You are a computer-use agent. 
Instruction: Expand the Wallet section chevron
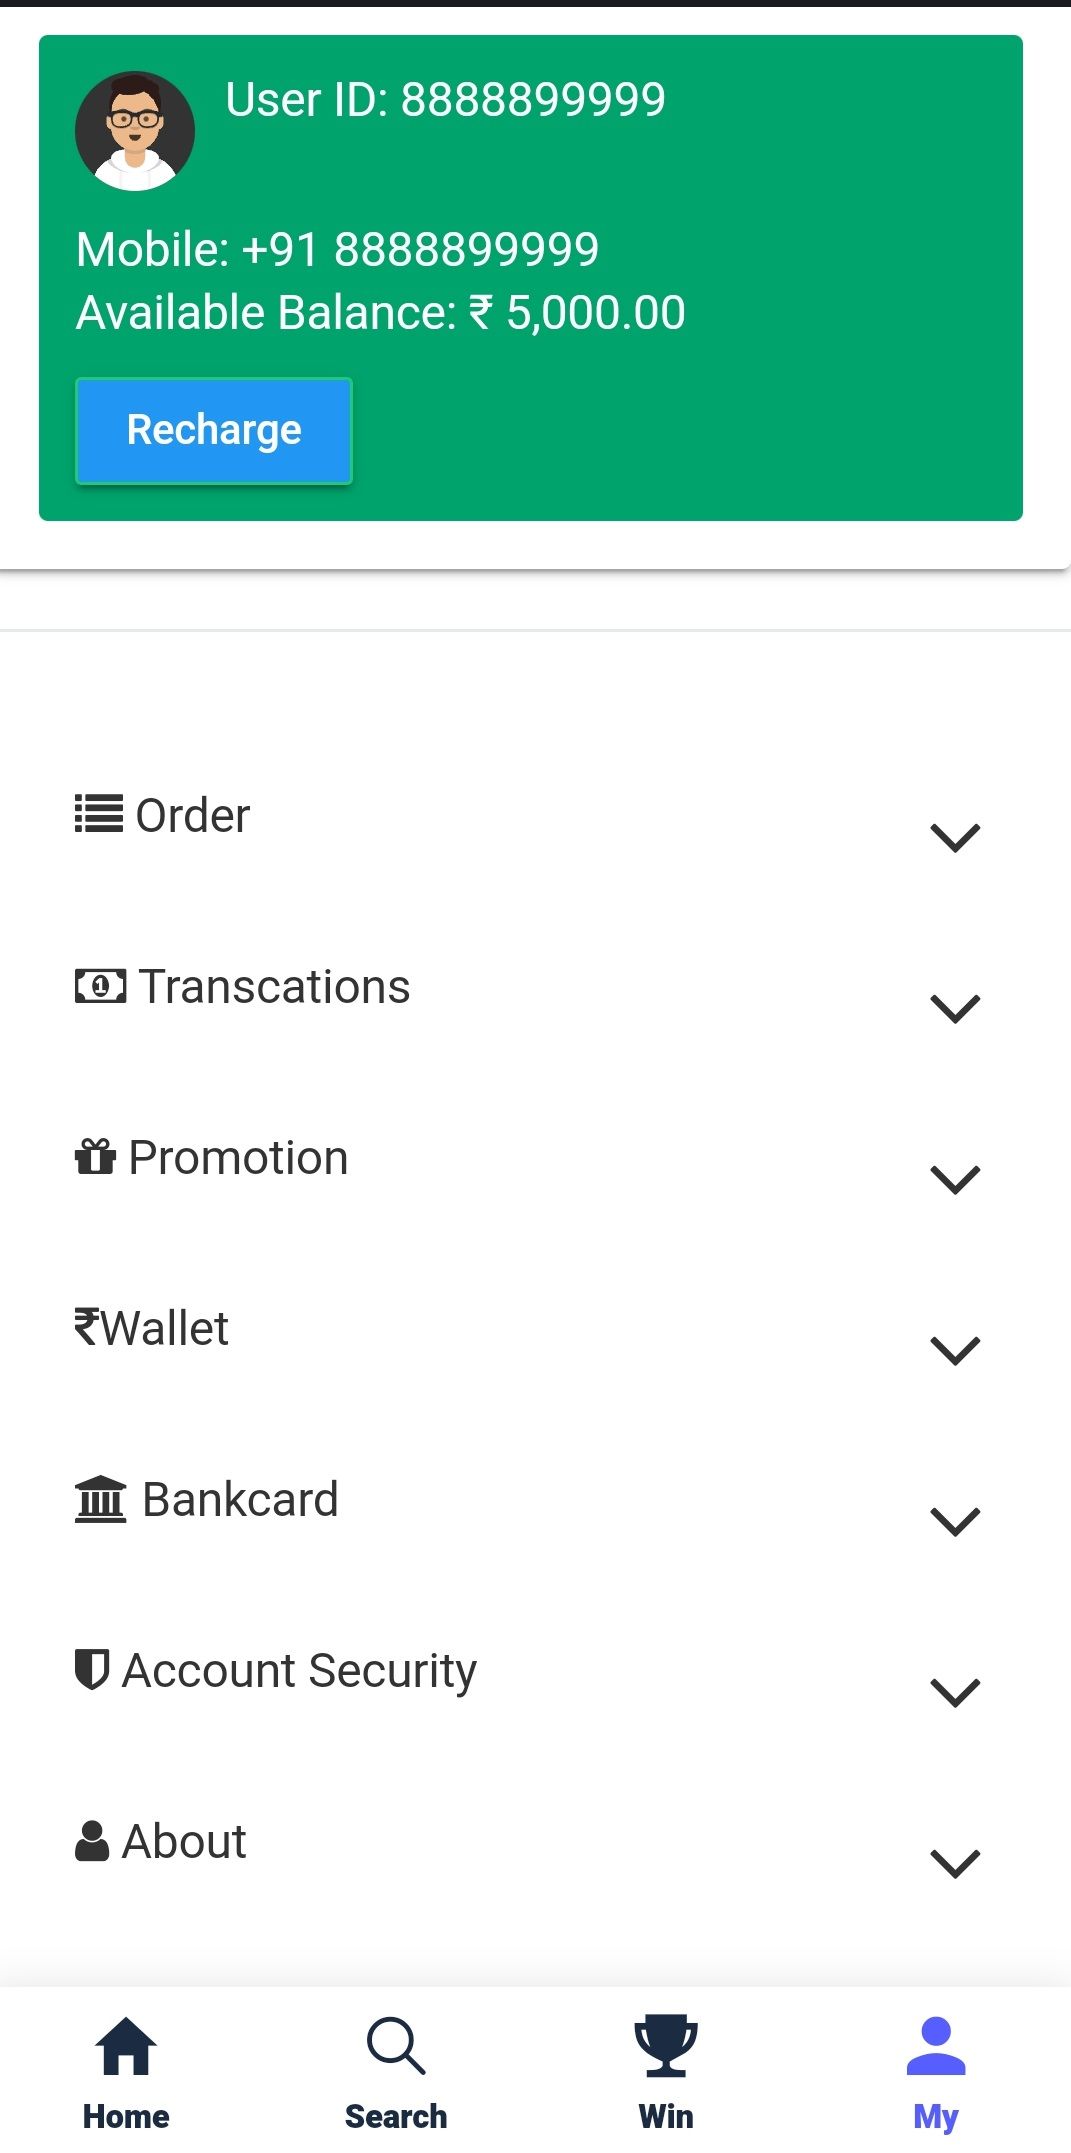pos(955,1350)
